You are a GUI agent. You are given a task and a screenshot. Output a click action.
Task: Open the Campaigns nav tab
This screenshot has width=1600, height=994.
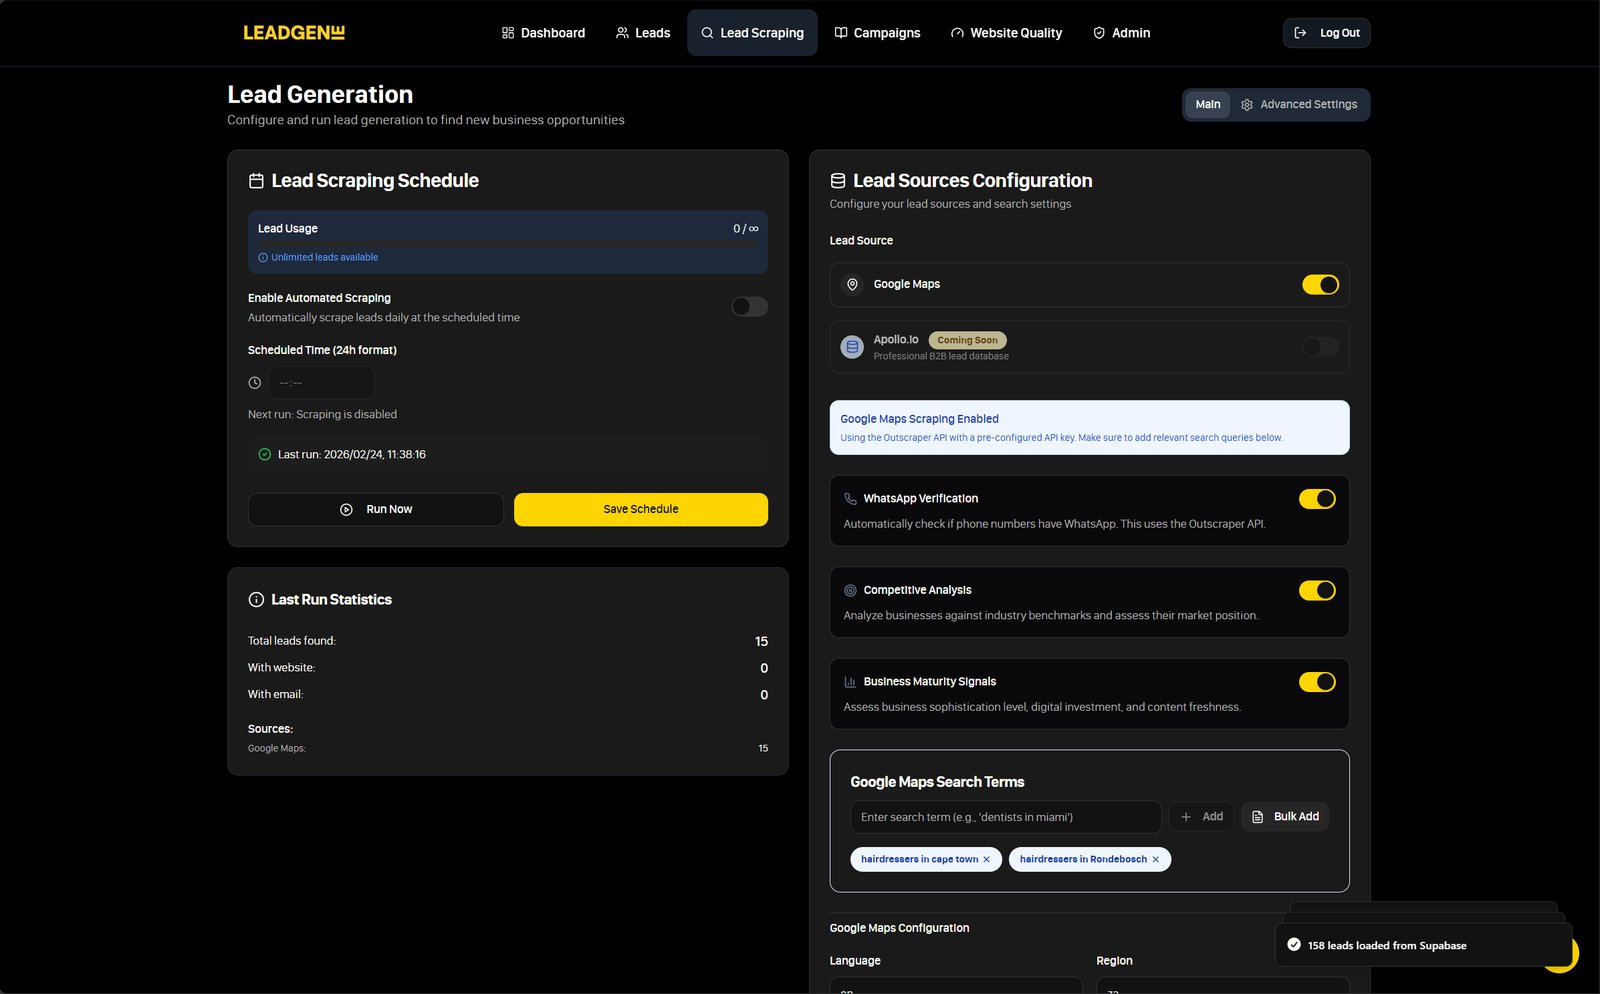click(877, 33)
